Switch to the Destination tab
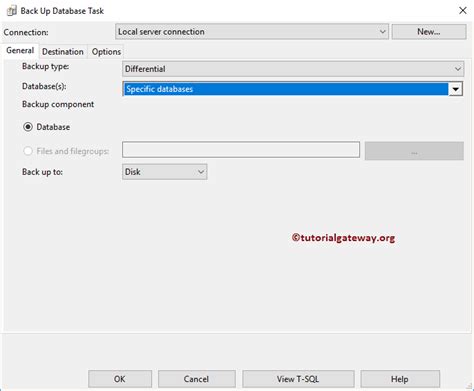Screen dimensions: 474x391 [63, 52]
